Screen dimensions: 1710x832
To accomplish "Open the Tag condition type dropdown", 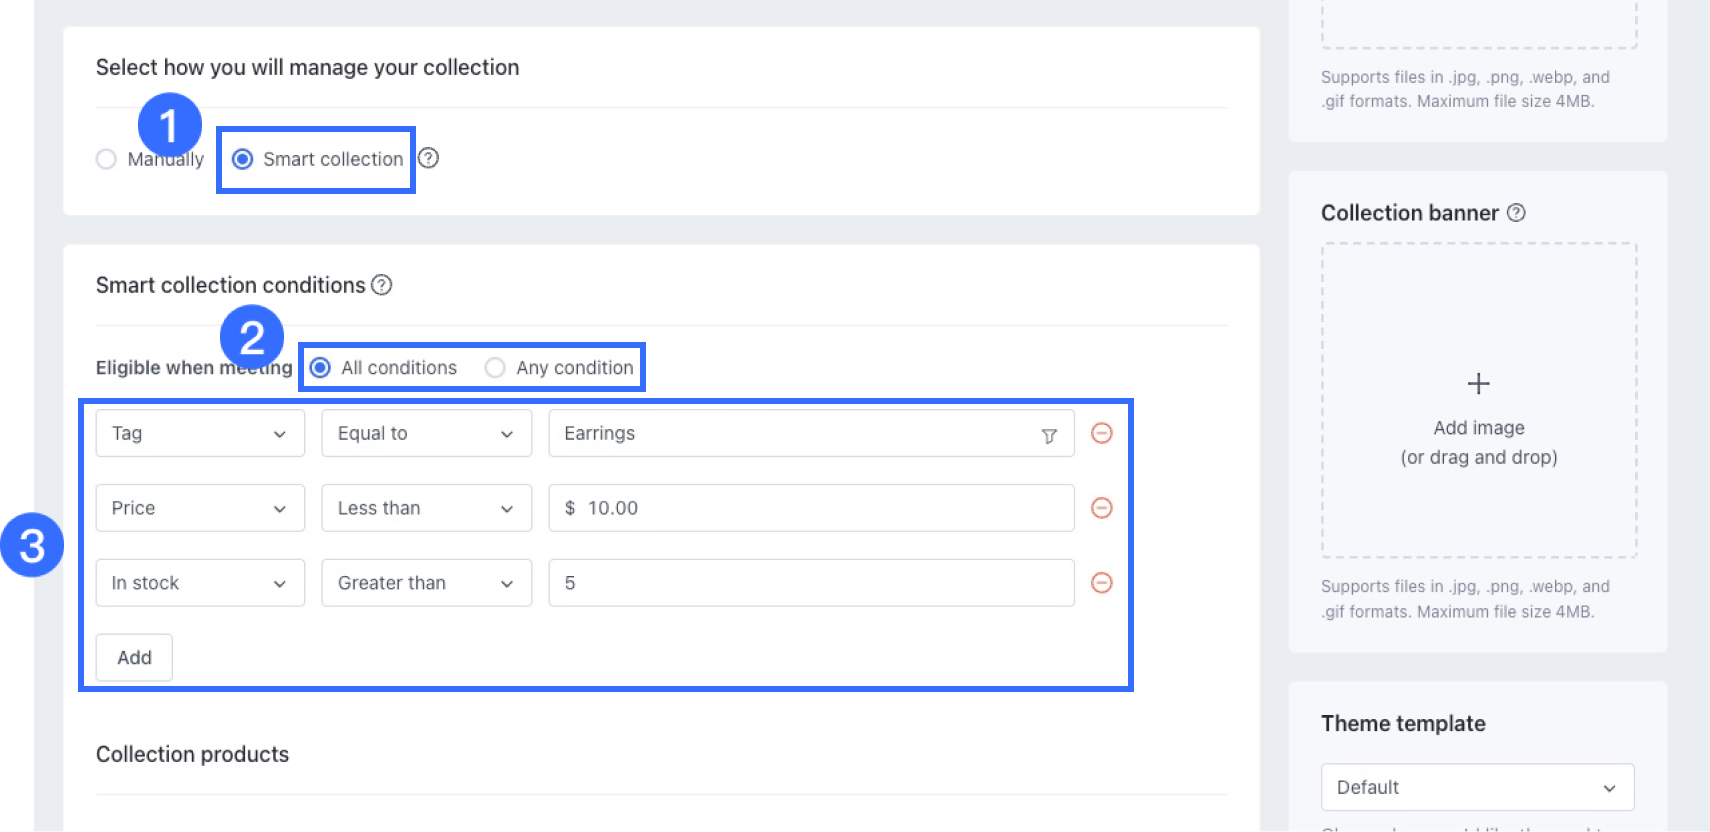I will click(200, 433).
